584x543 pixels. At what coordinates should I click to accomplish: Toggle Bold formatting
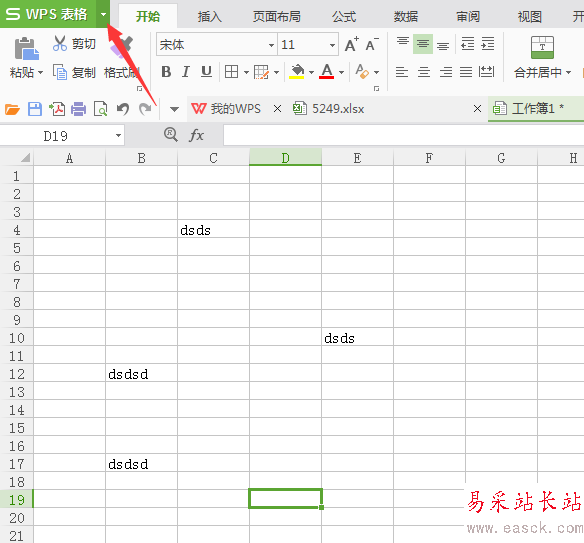(166, 72)
